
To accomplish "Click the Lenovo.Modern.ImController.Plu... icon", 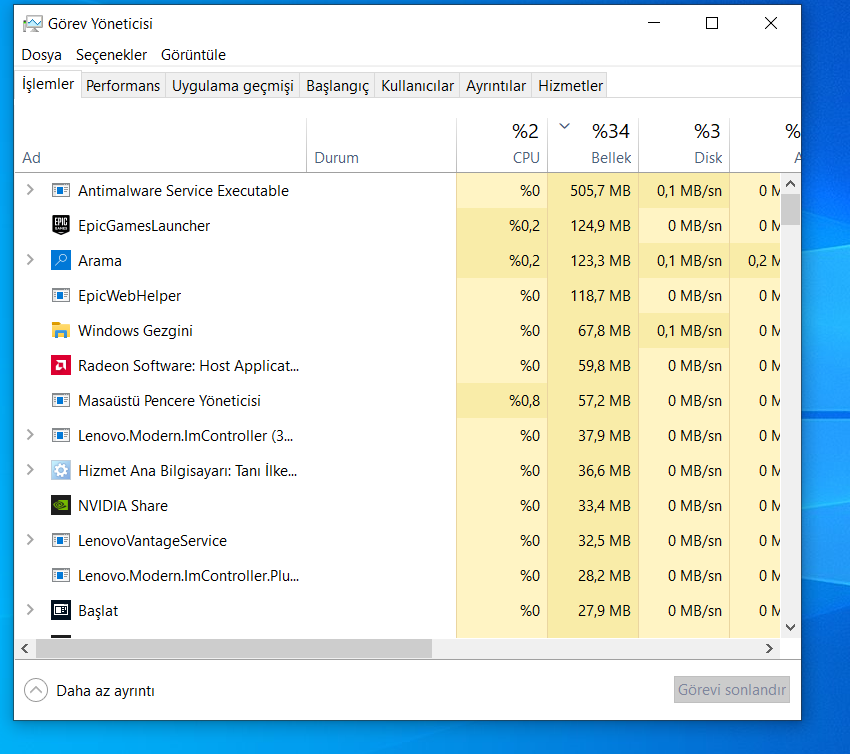I will click(x=61, y=575).
